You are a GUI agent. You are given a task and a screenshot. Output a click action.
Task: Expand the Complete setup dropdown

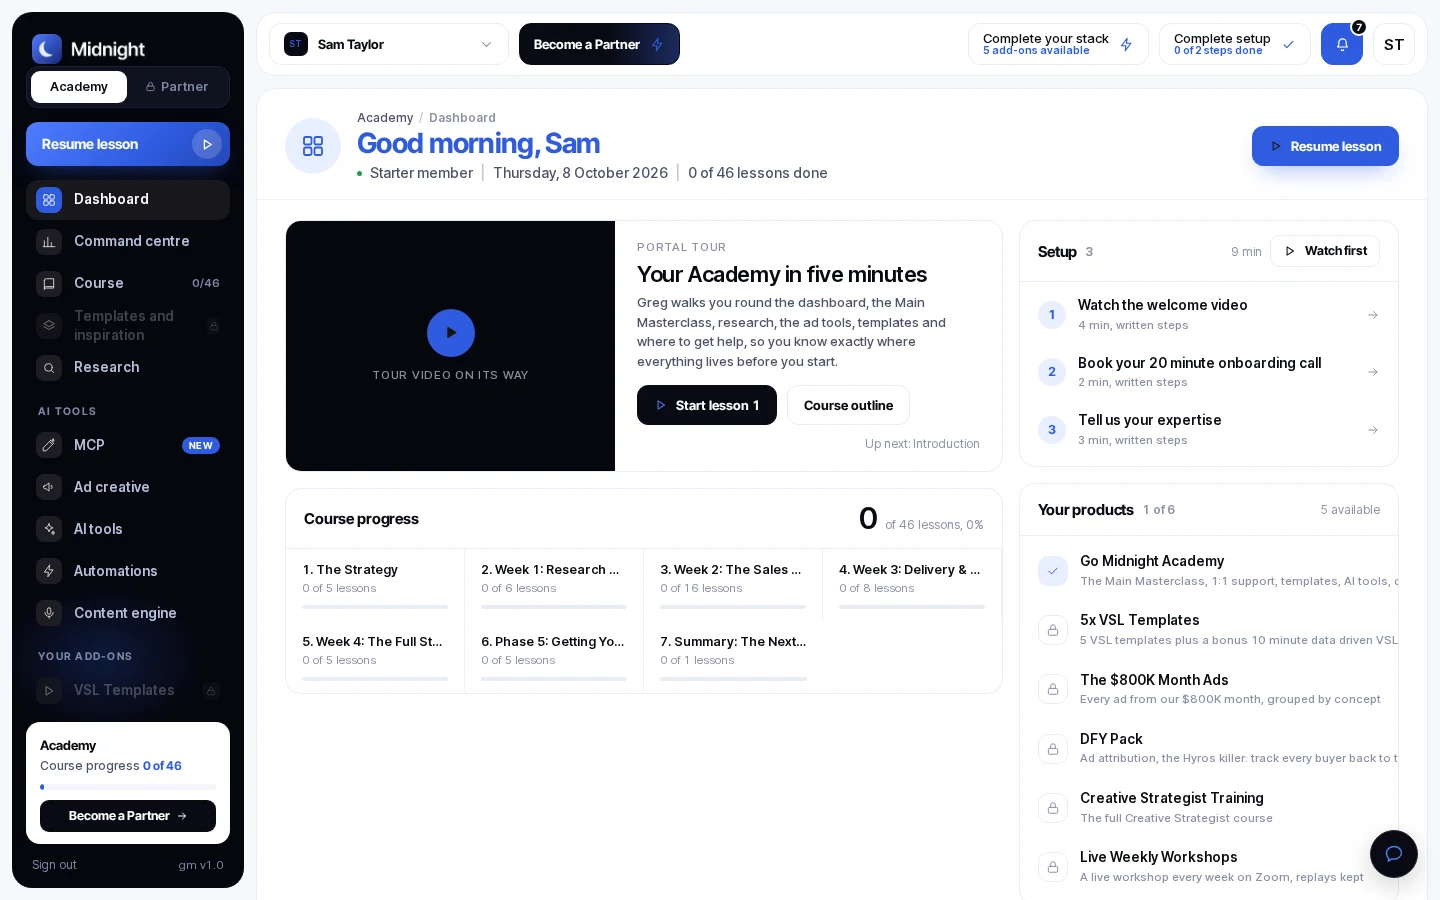point(1235,44)
